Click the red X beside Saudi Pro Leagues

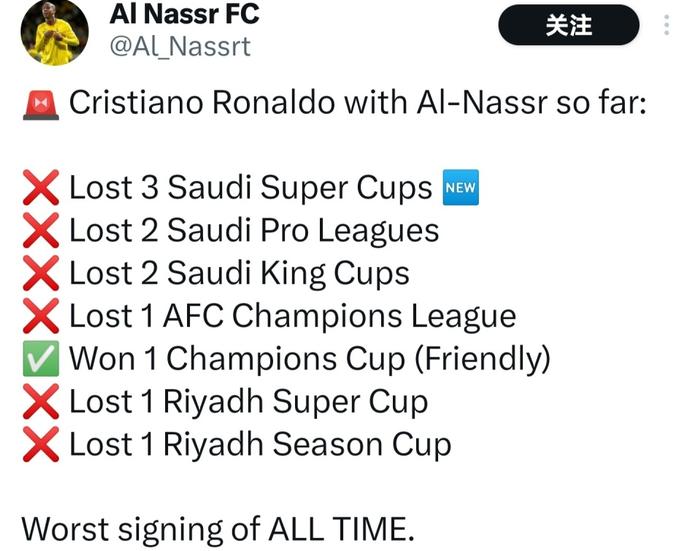click(41, 230)
